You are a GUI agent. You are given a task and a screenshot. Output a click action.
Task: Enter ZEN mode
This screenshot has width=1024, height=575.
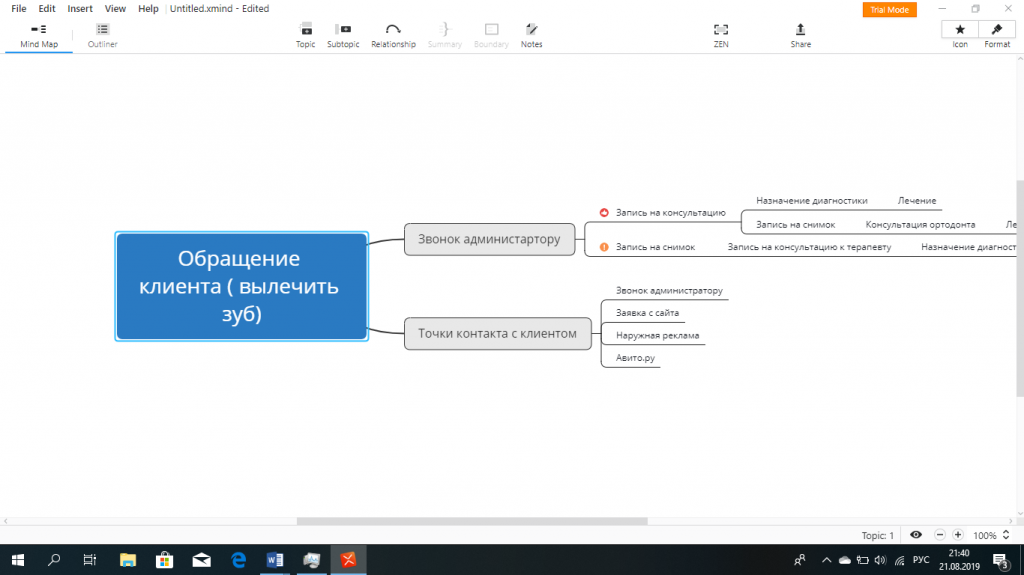coord(721,34)
